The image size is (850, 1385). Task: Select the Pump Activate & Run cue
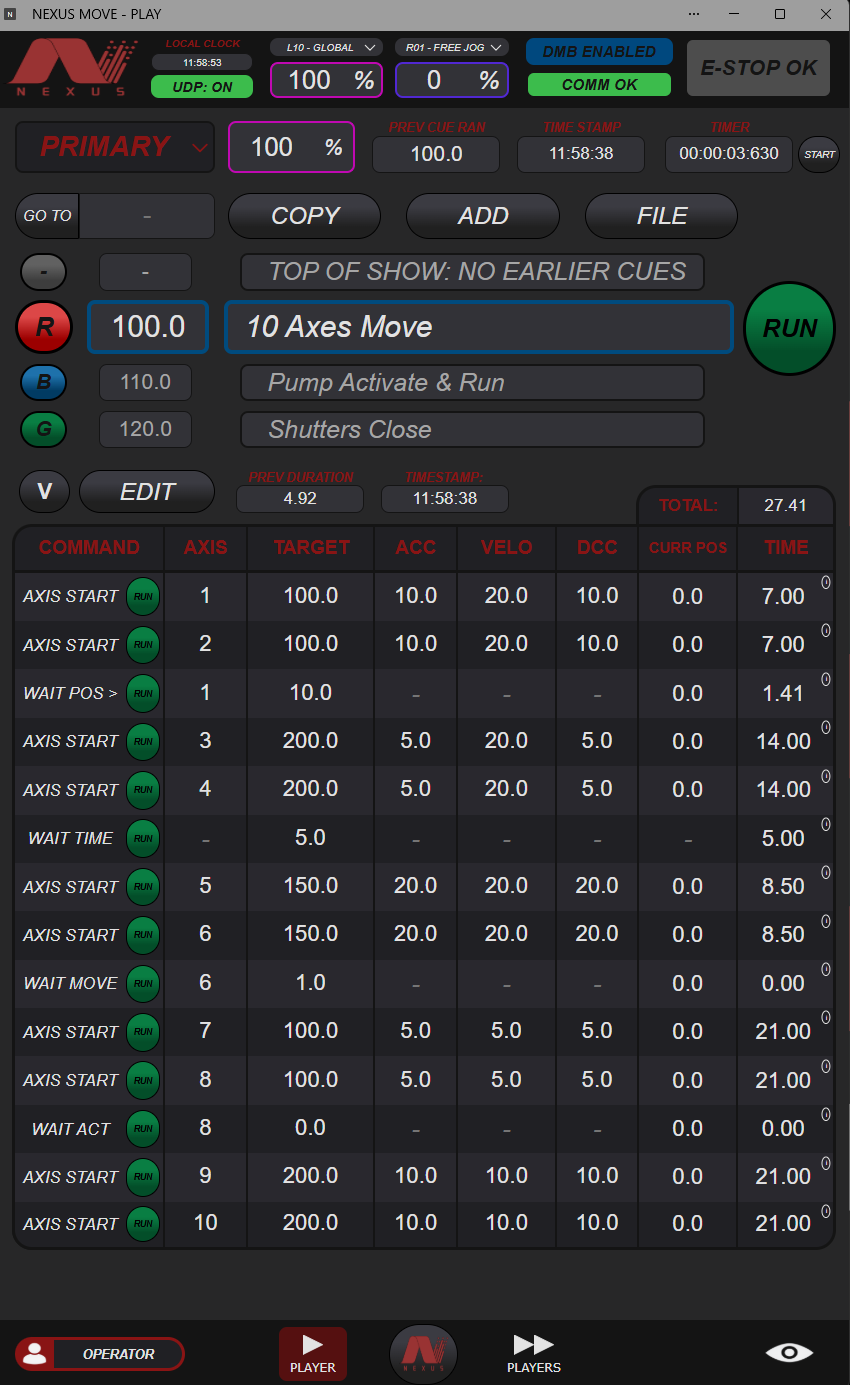pos(472,383)
